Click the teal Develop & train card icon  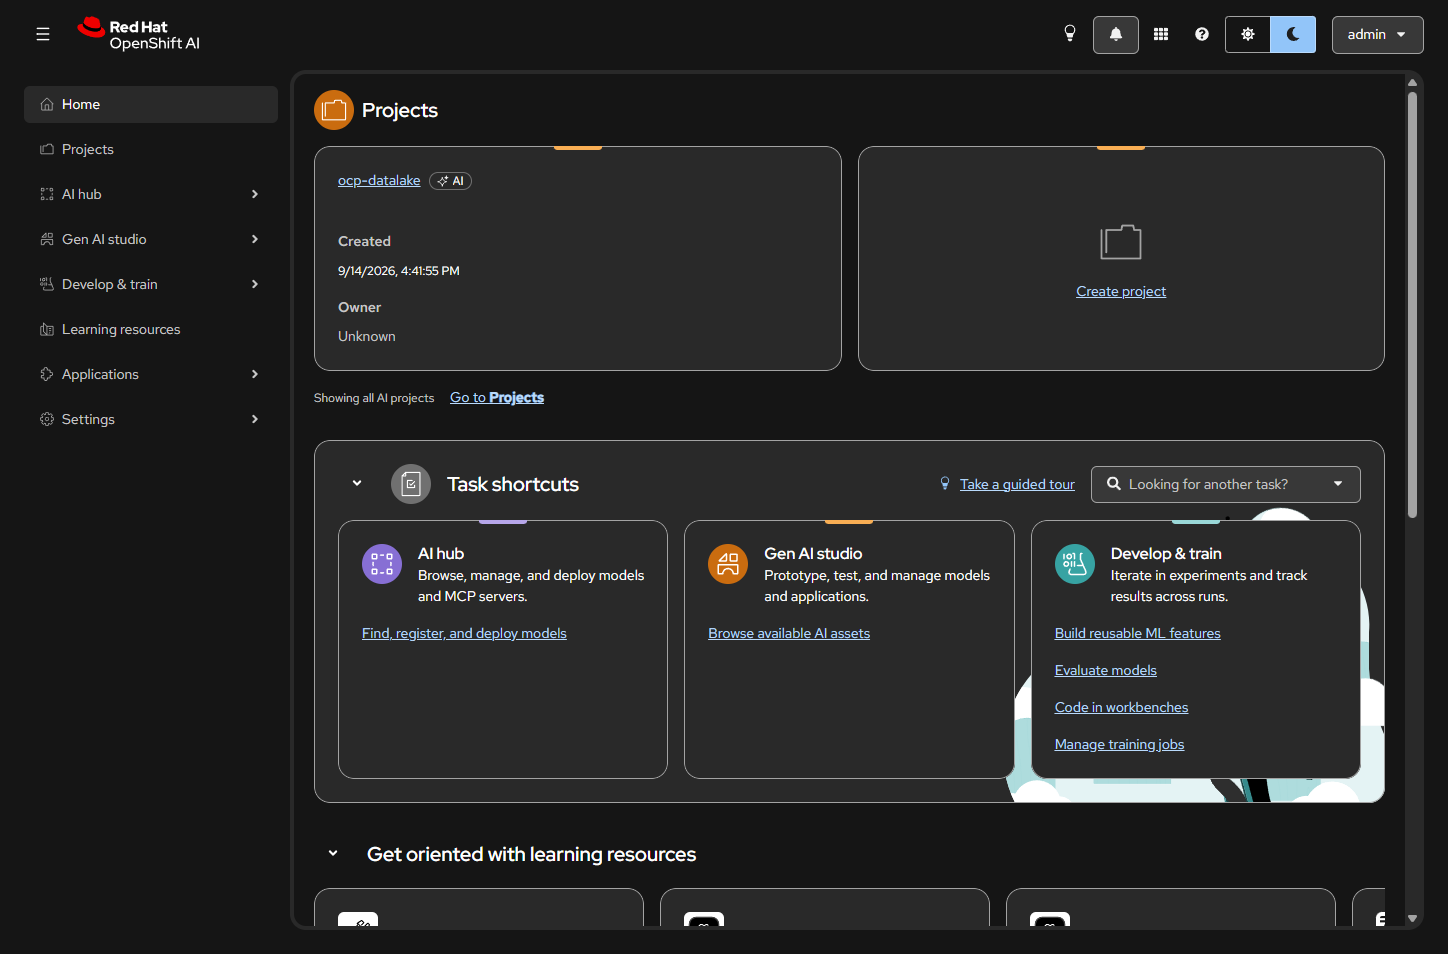click(1075, 564)
